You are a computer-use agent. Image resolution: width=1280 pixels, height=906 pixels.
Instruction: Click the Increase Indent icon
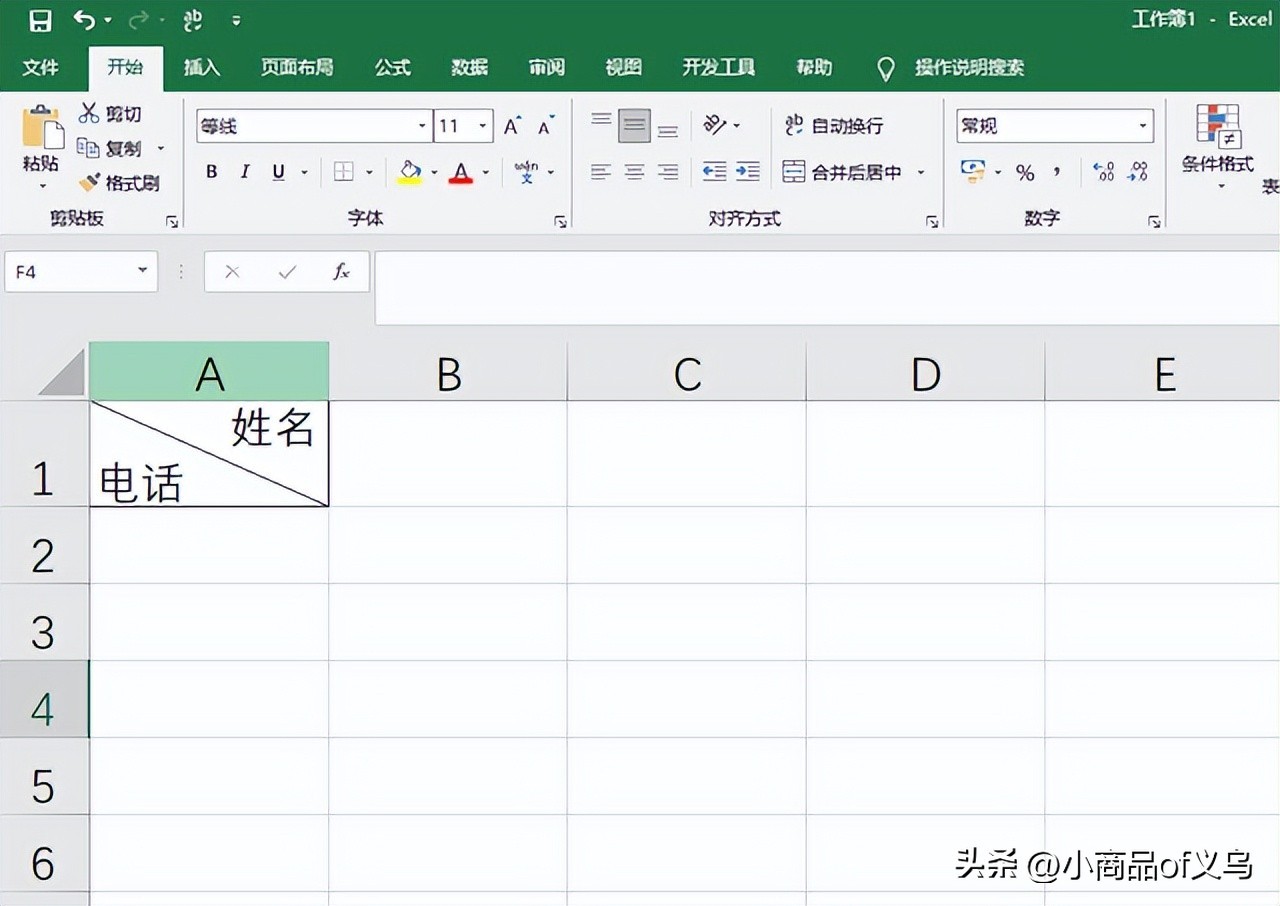(748, 172)
